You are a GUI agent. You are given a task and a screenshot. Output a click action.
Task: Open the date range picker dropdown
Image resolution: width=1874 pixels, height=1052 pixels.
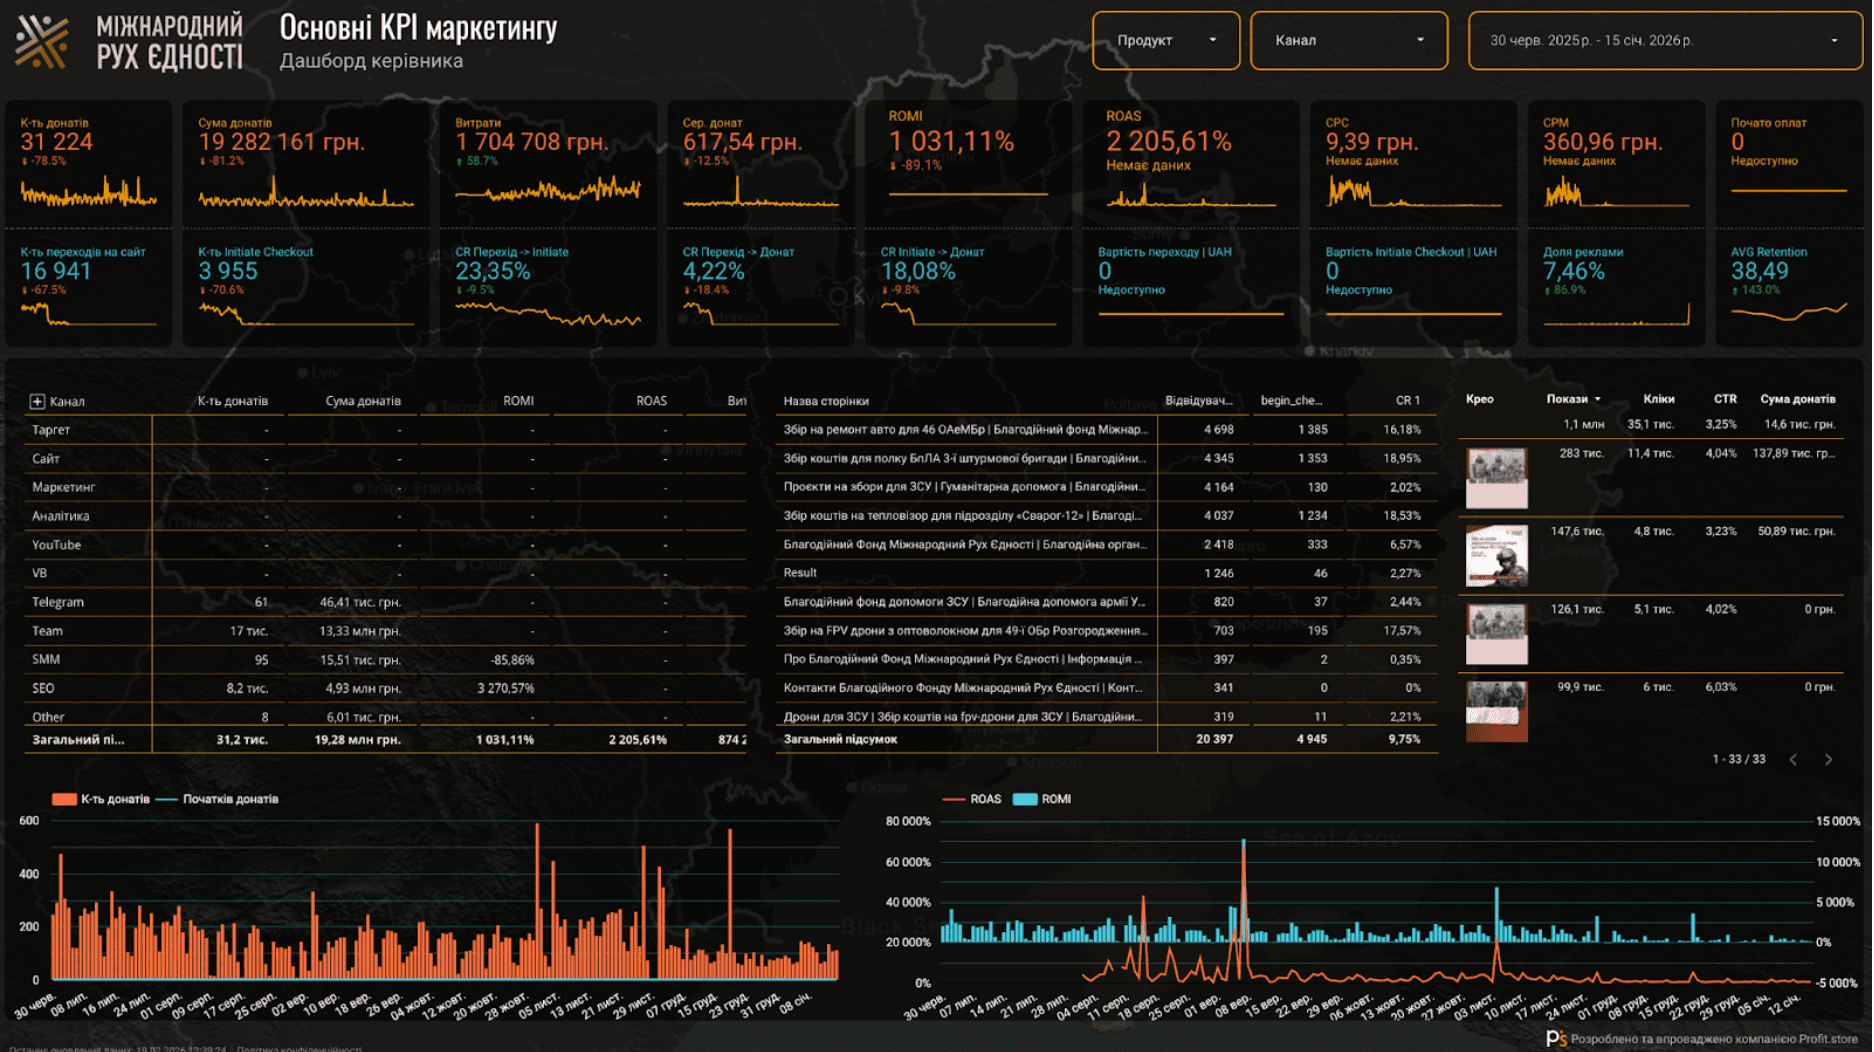[x=1664, y=41]
